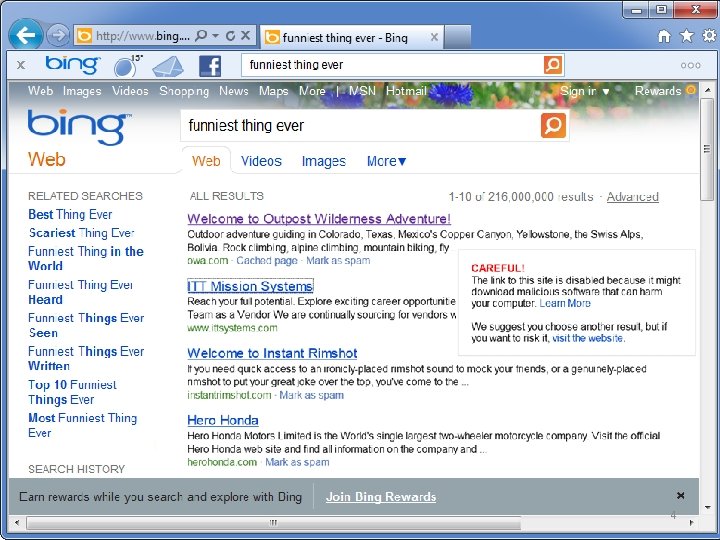This screenshot has width=720, height=540.
Task: Close the Bing toolbar with its X
Action: pos(21,65)
